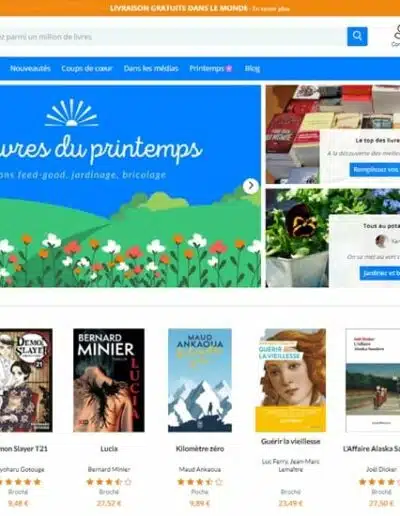Open Lucia book cover
This screenshot has width=400, height=516.
[109, 380]
